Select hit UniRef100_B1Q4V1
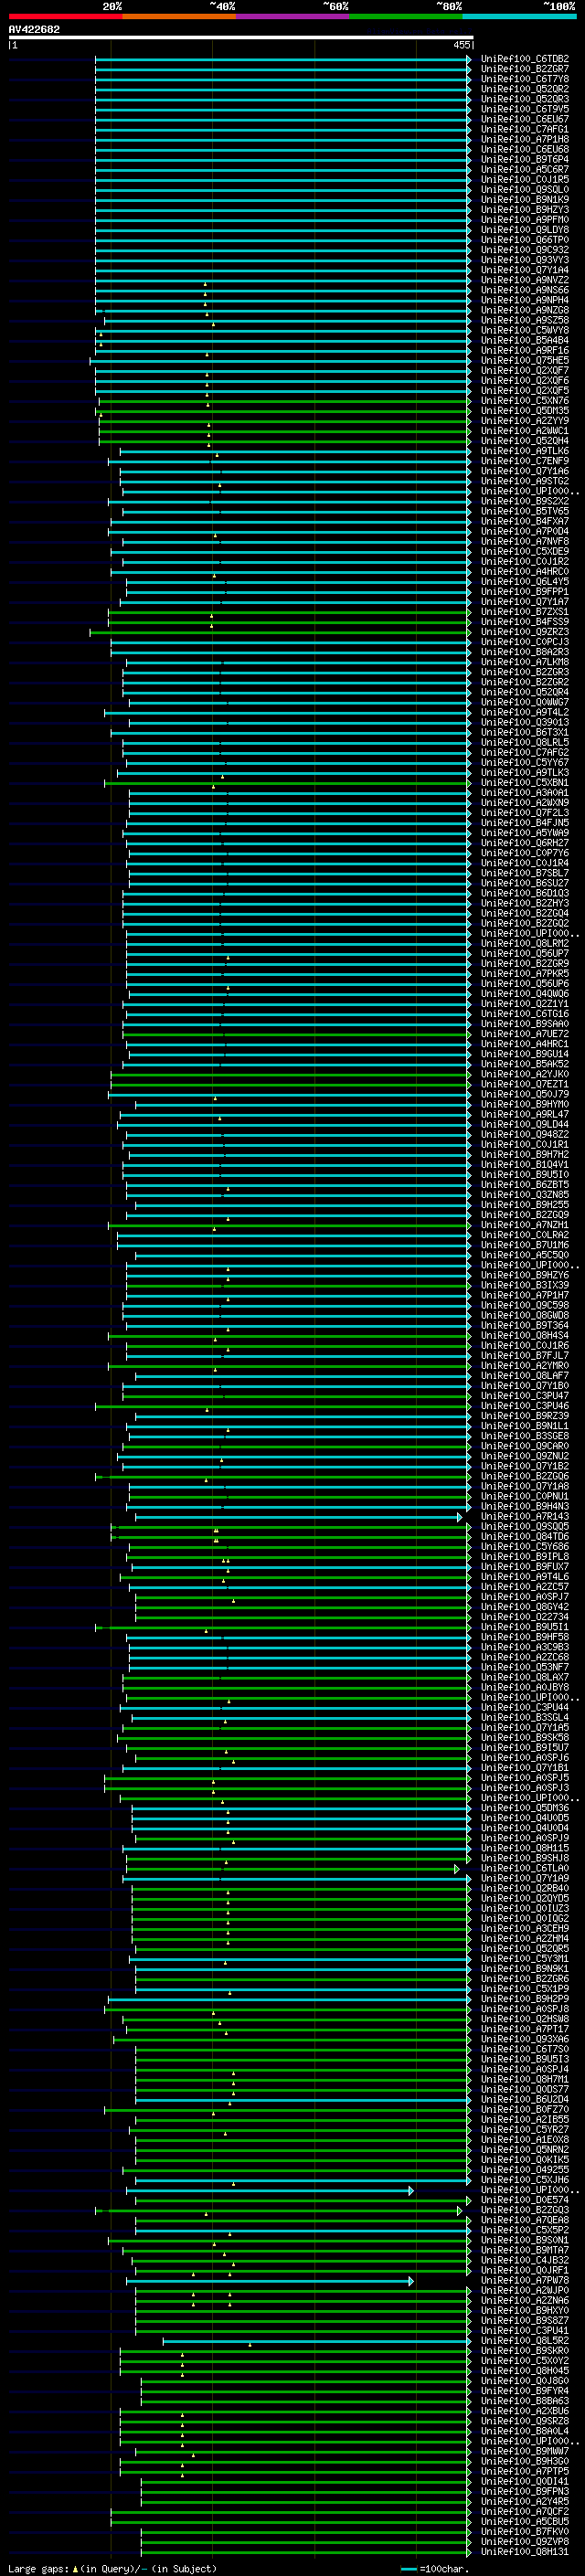Screen dimensions: 585x2576 click(x=525, y=1164)
